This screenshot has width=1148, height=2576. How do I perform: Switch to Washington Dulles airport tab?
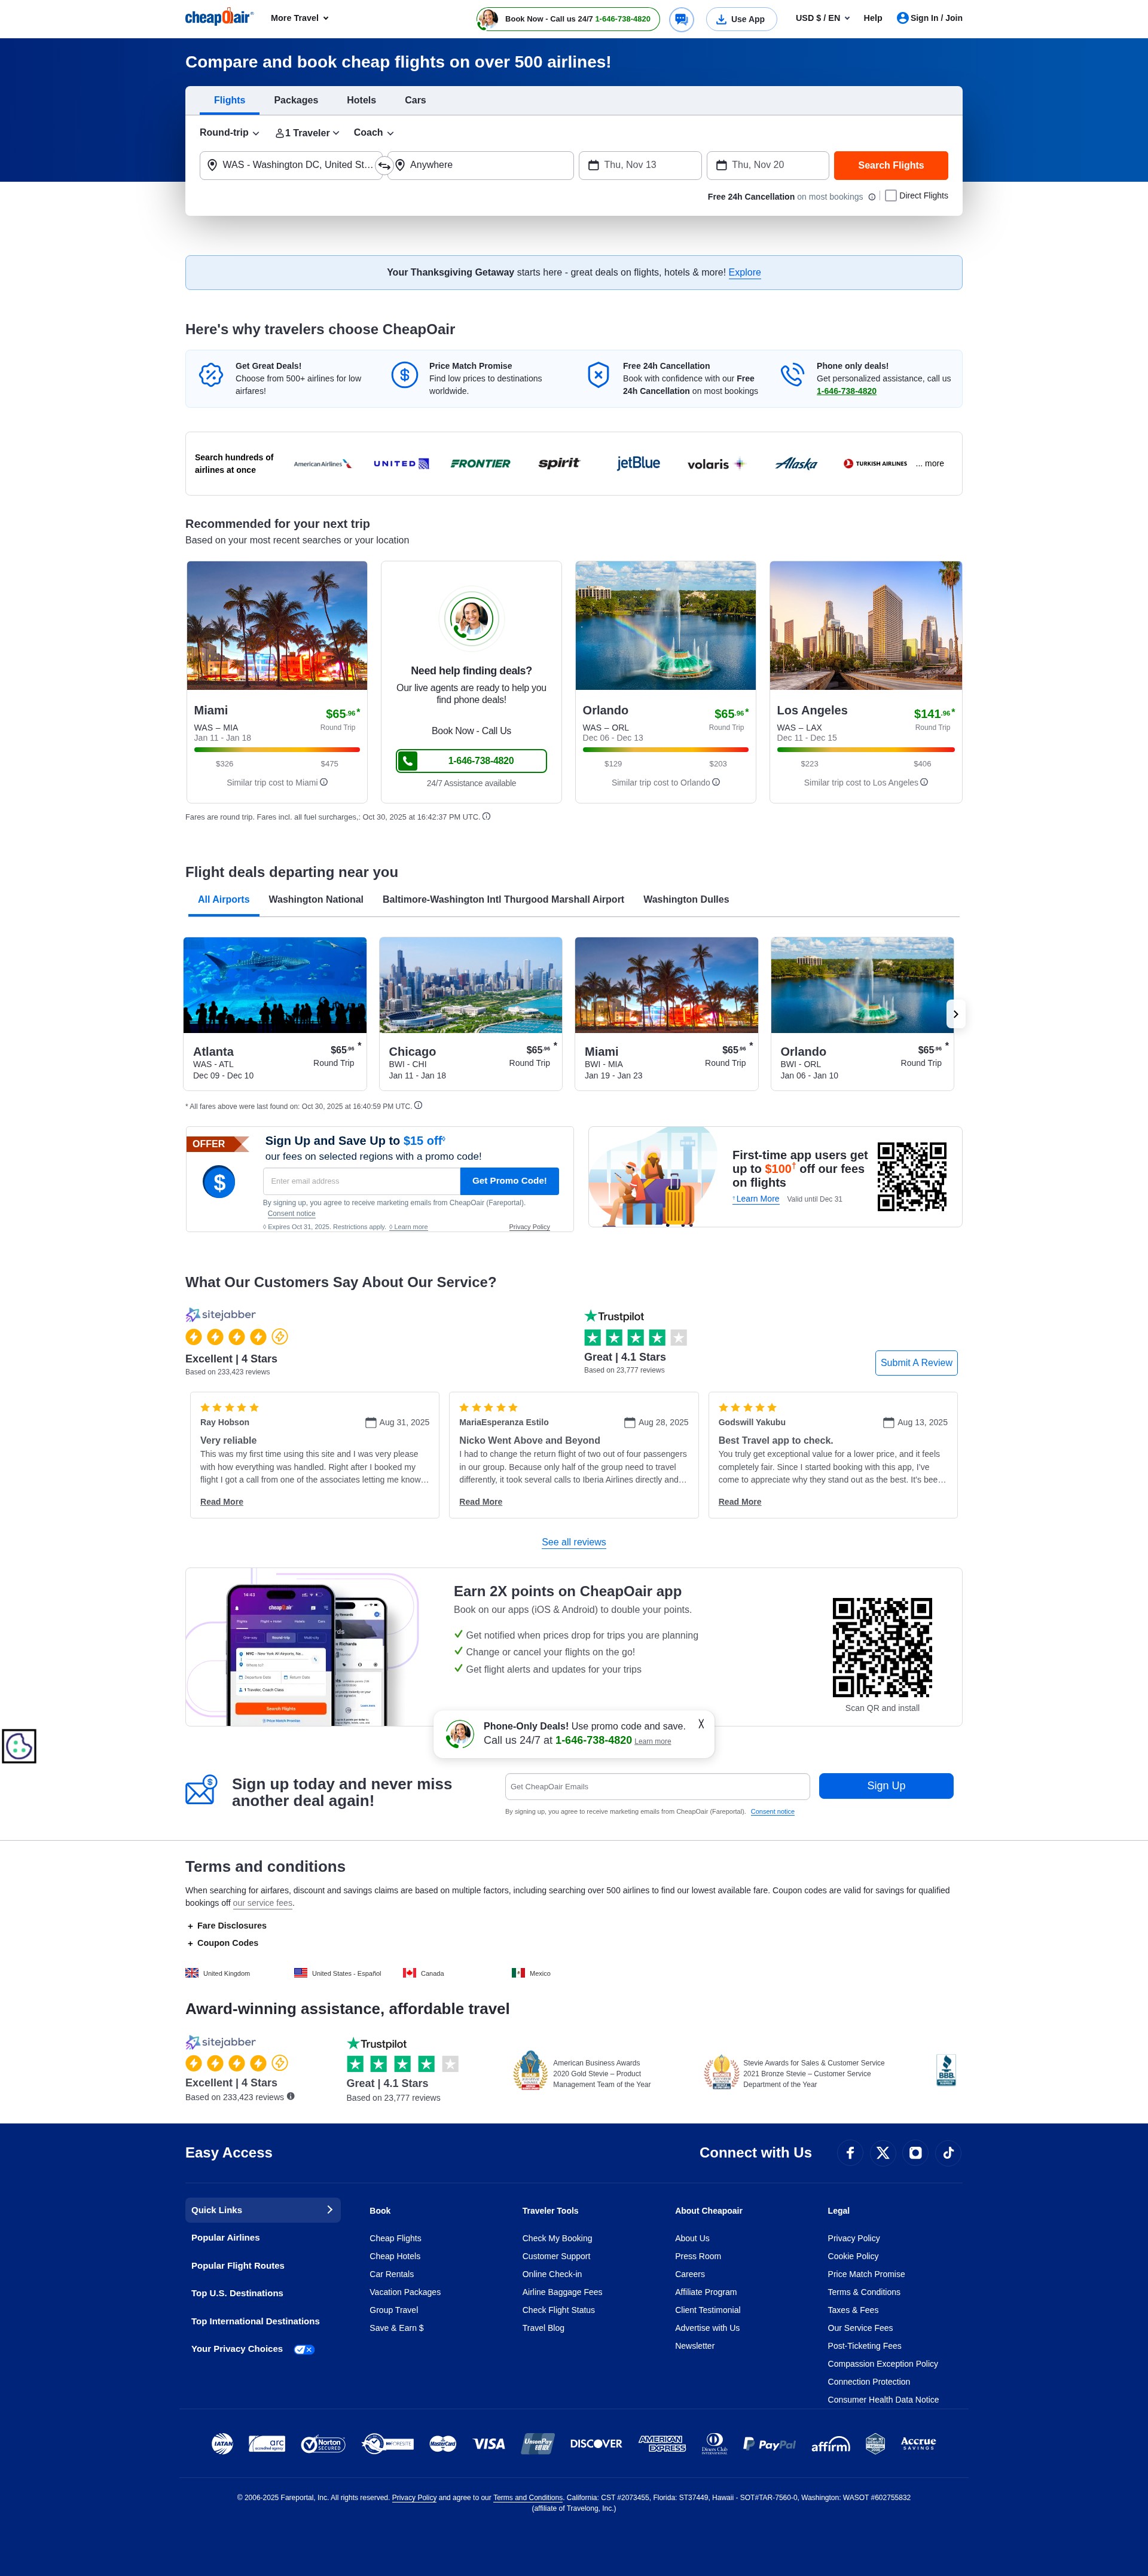coord(686,900)
